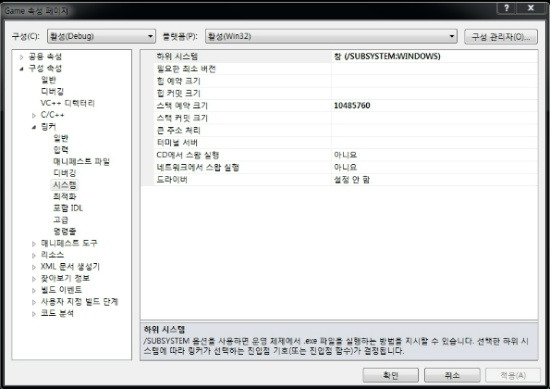Select the 최적화 tree item

click(x=65, y=196)
